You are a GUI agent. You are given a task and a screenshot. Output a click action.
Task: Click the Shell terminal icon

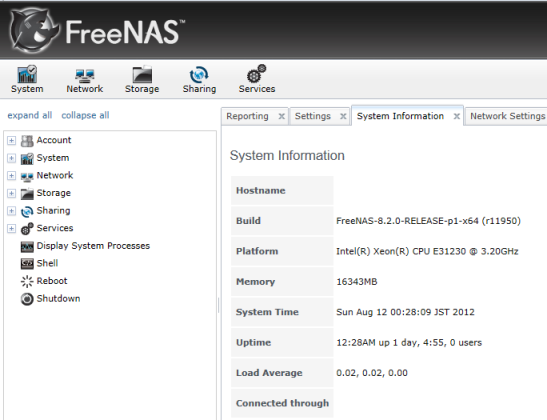(x=27, y=264)
